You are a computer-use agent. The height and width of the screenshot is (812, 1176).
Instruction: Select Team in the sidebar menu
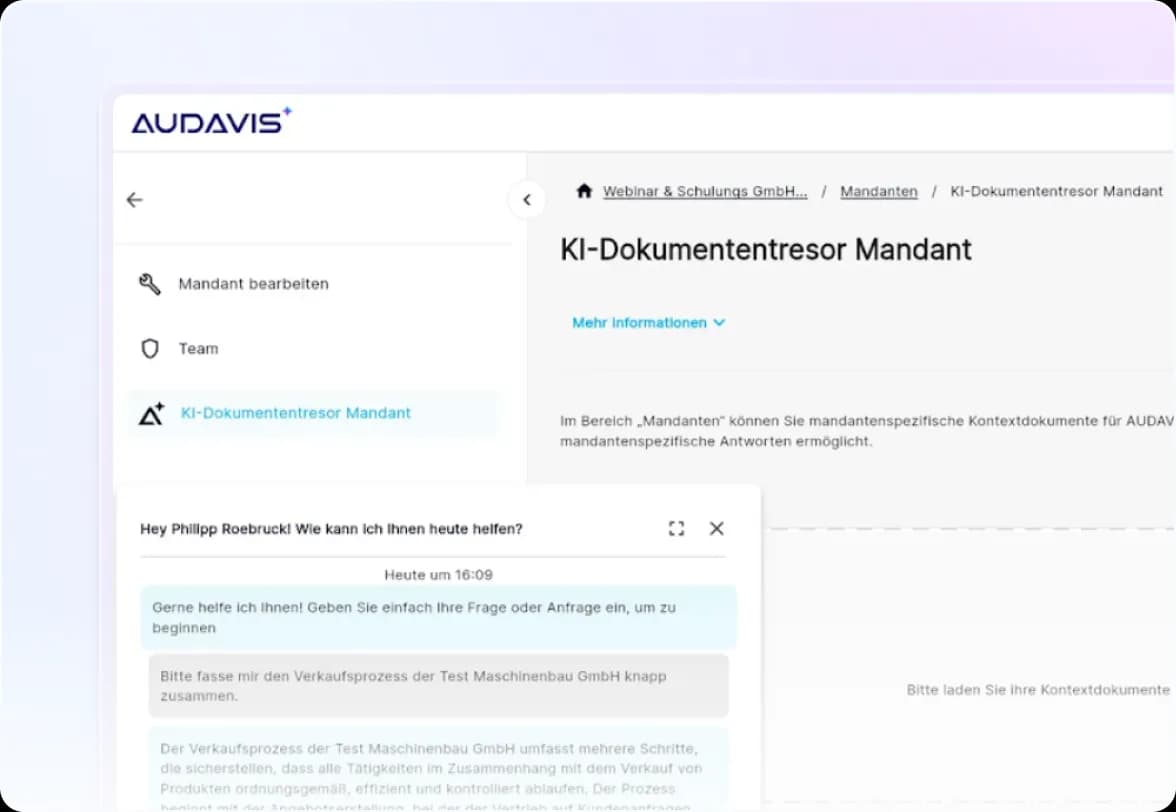point(198,348)
